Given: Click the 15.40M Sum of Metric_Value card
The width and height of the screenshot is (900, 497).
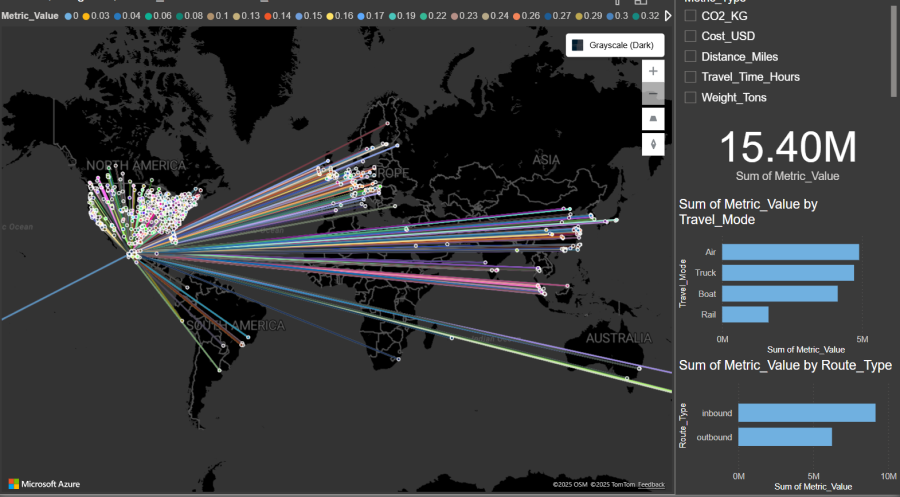Looking at the screenshot, I should (x=788, y=155).
